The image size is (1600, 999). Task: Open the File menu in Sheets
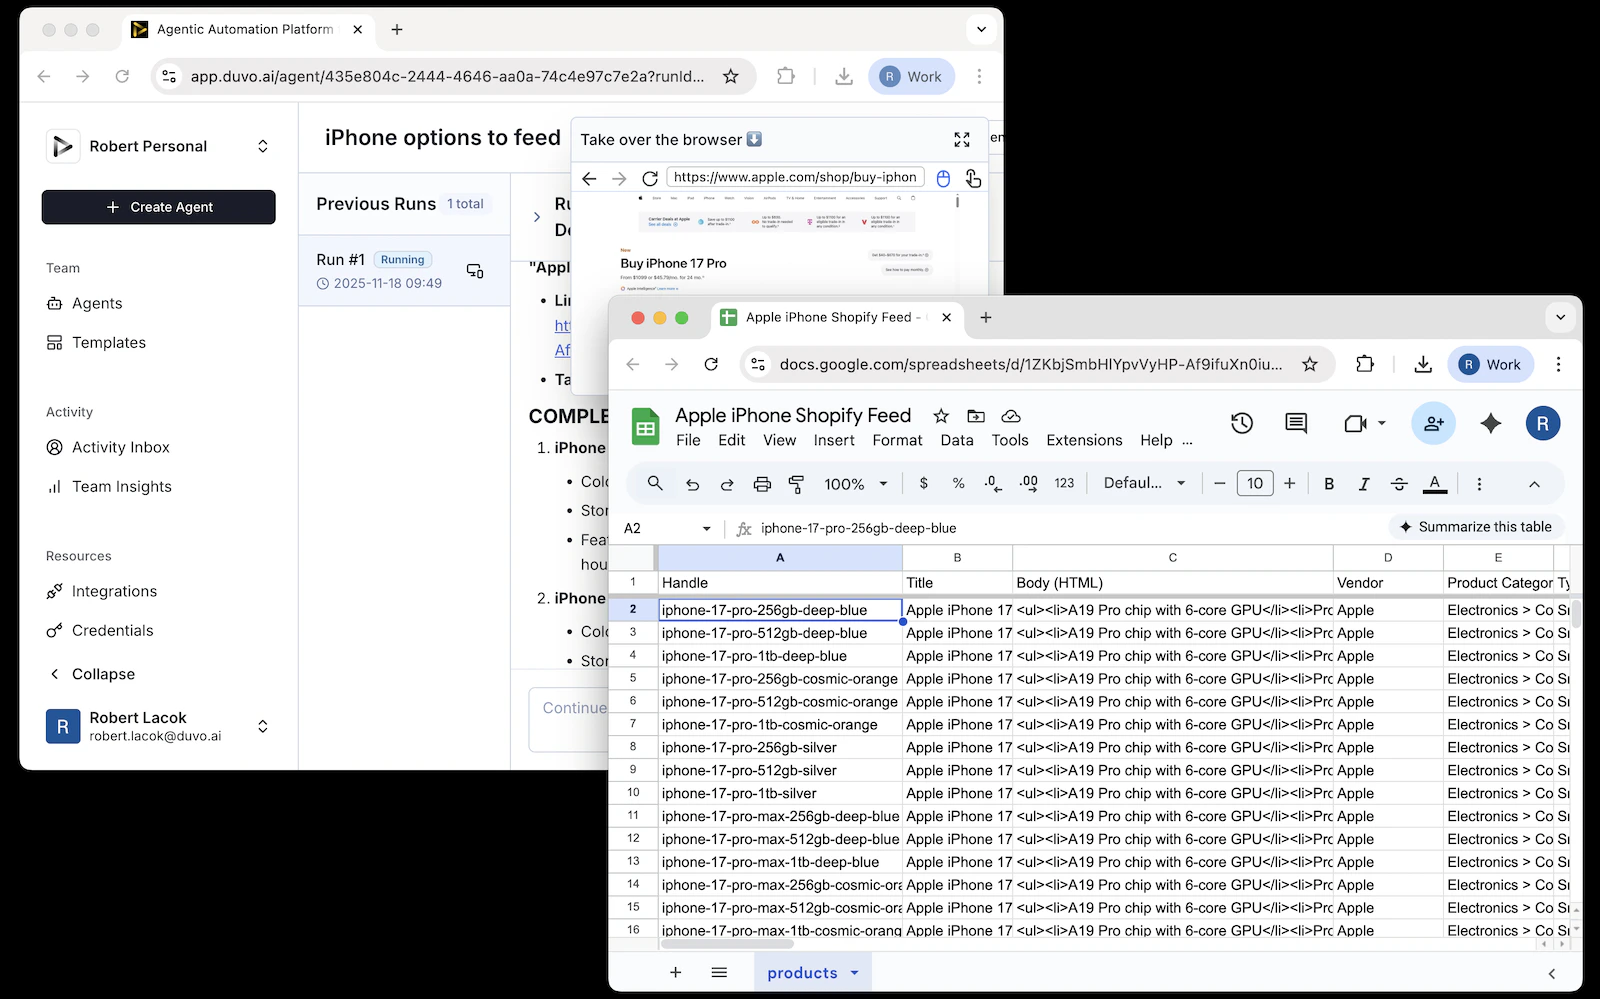[688, 440]
